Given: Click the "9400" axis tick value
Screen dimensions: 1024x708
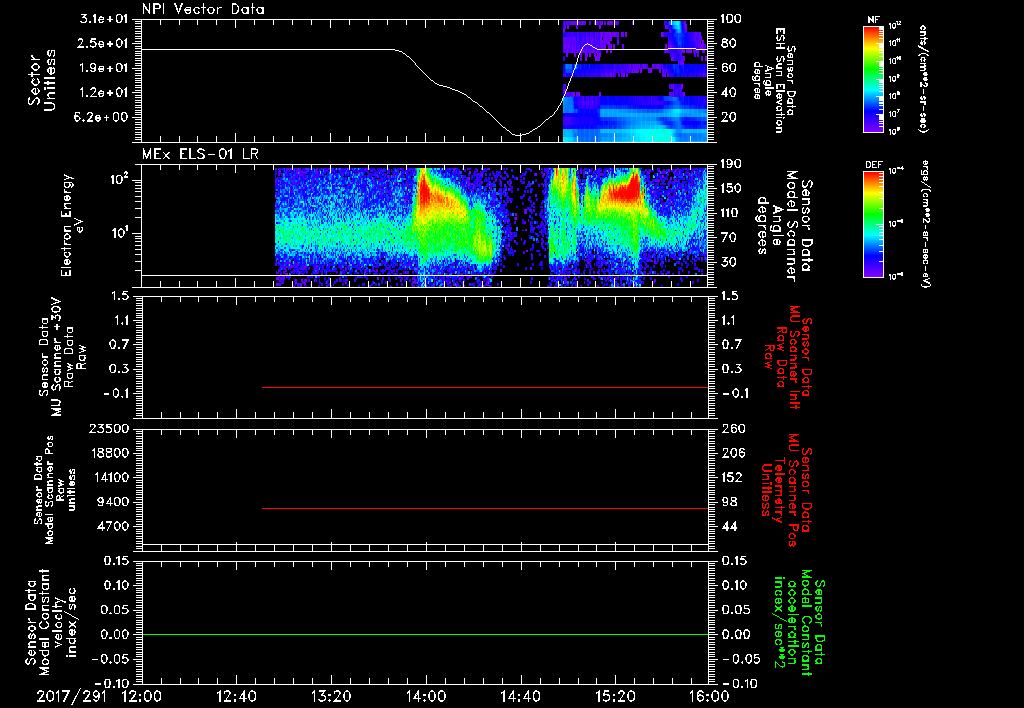Looking at the screenshot, I should (x=112, y=502).
